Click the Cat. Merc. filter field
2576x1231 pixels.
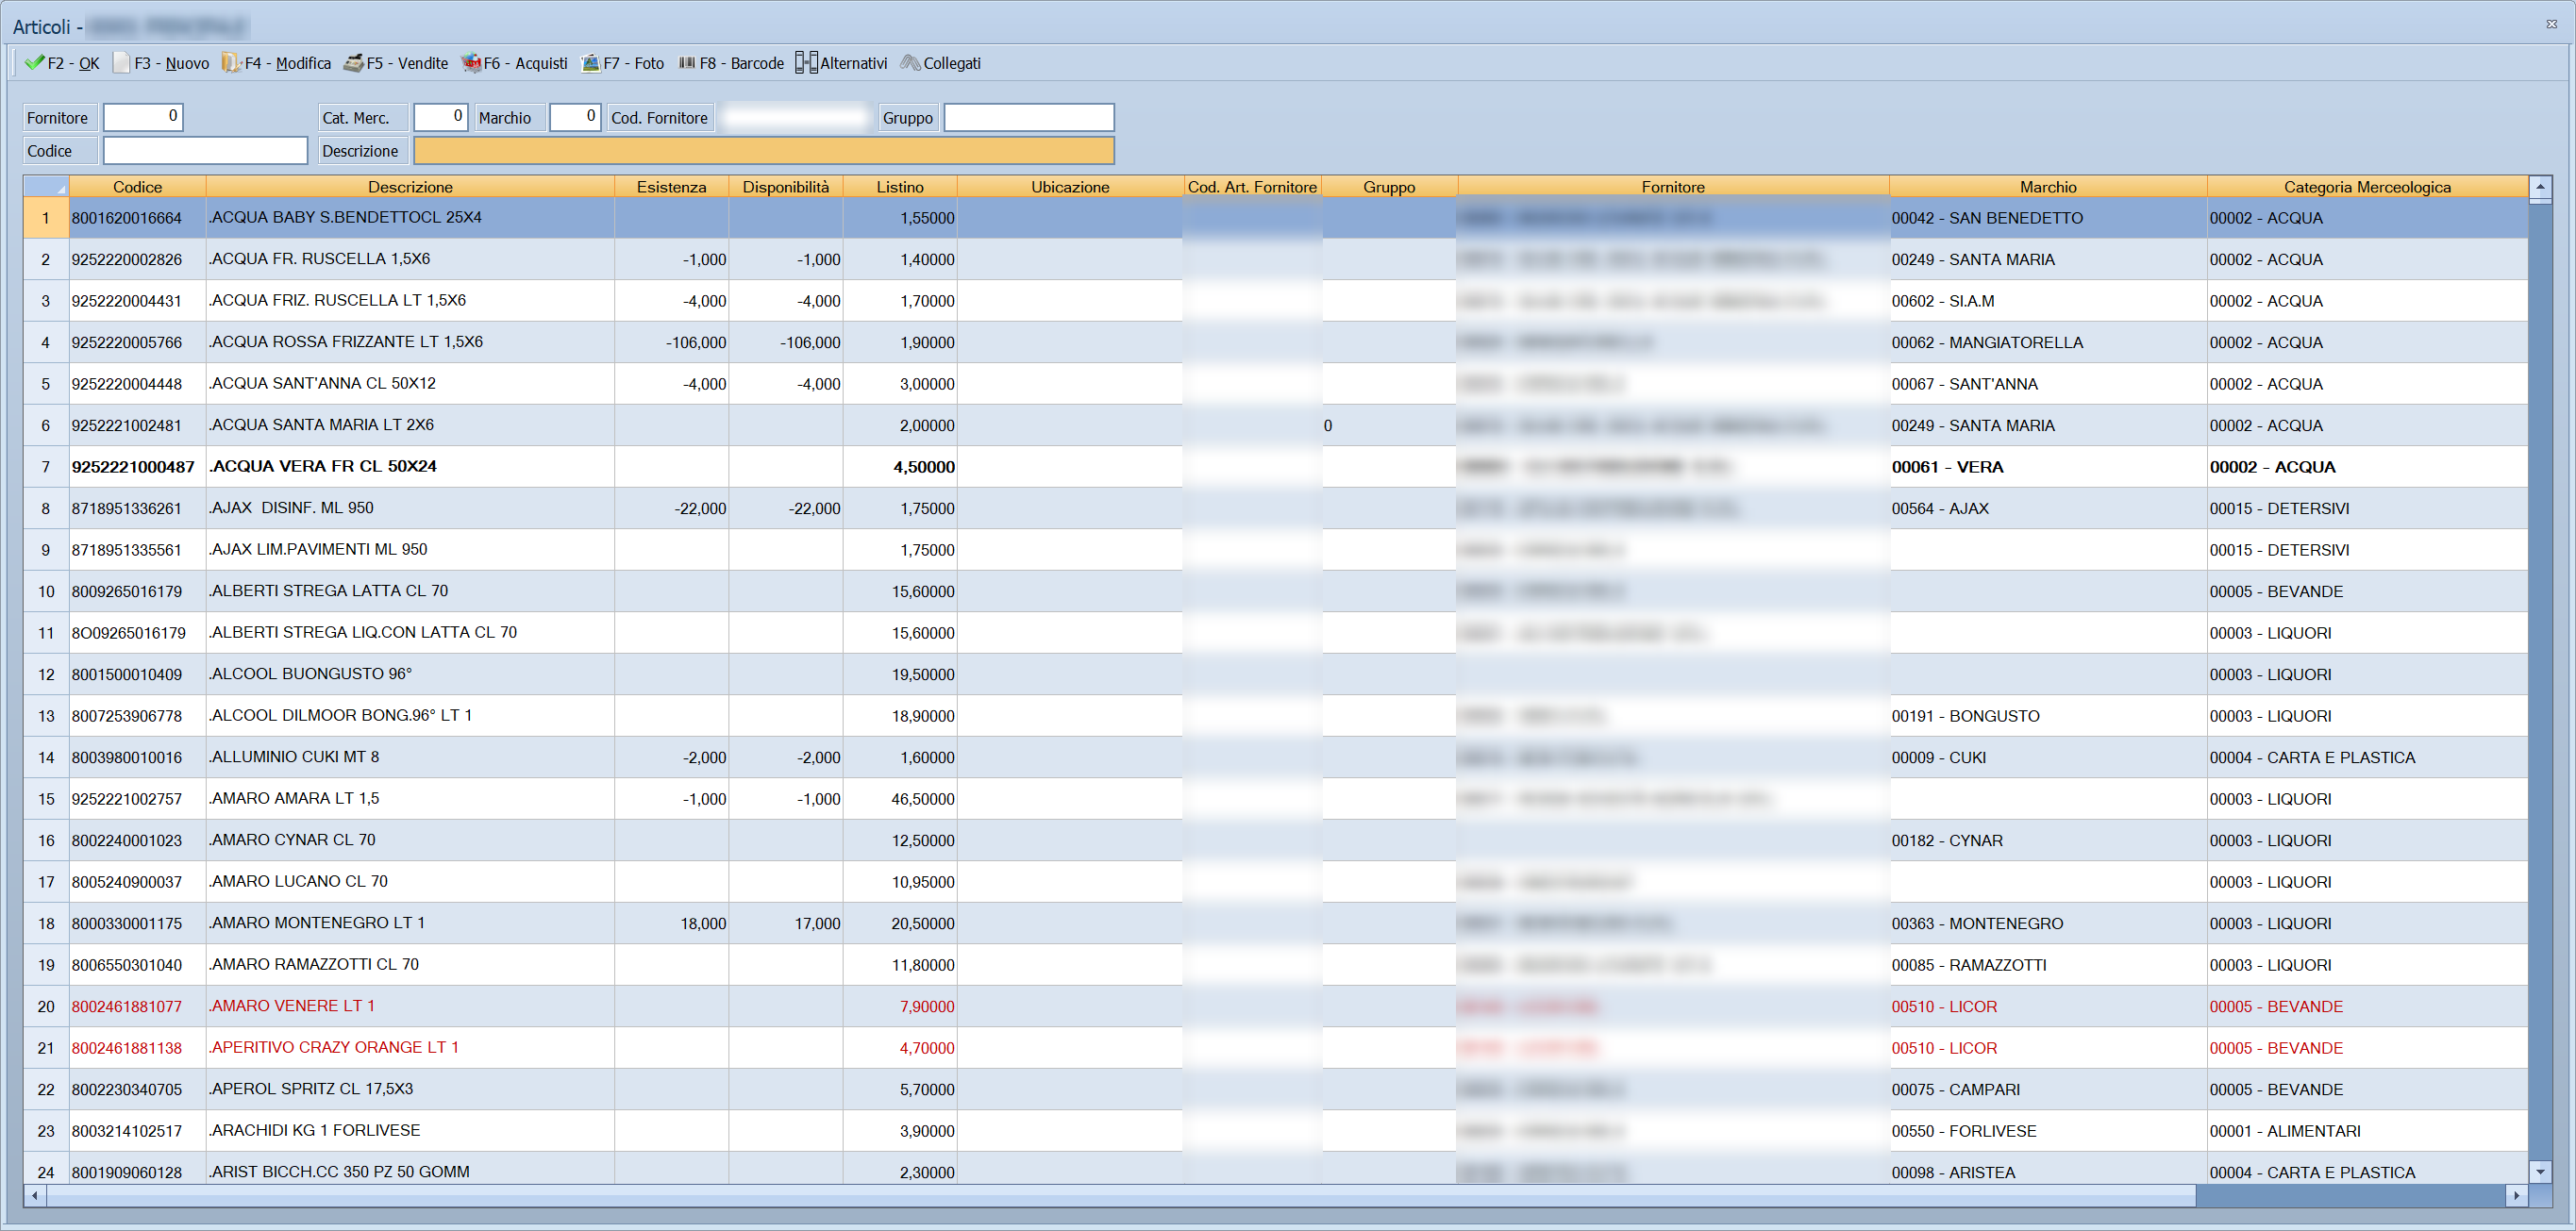click(441, 117)
